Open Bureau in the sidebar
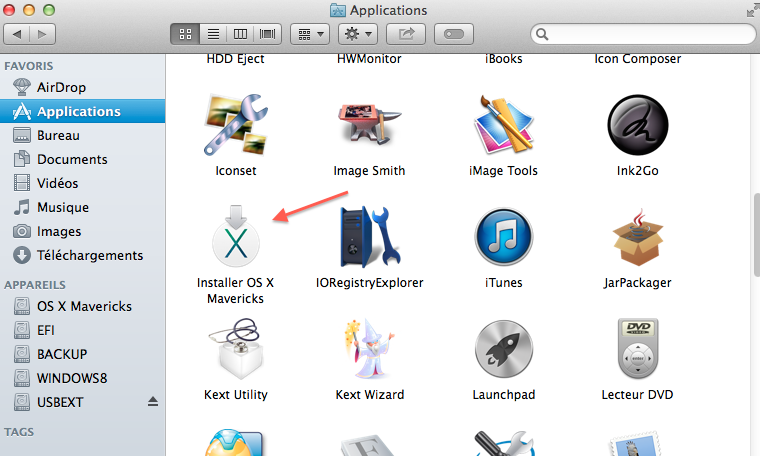The width and height of the screenshot is (760, 456). [x=82, y=135]
